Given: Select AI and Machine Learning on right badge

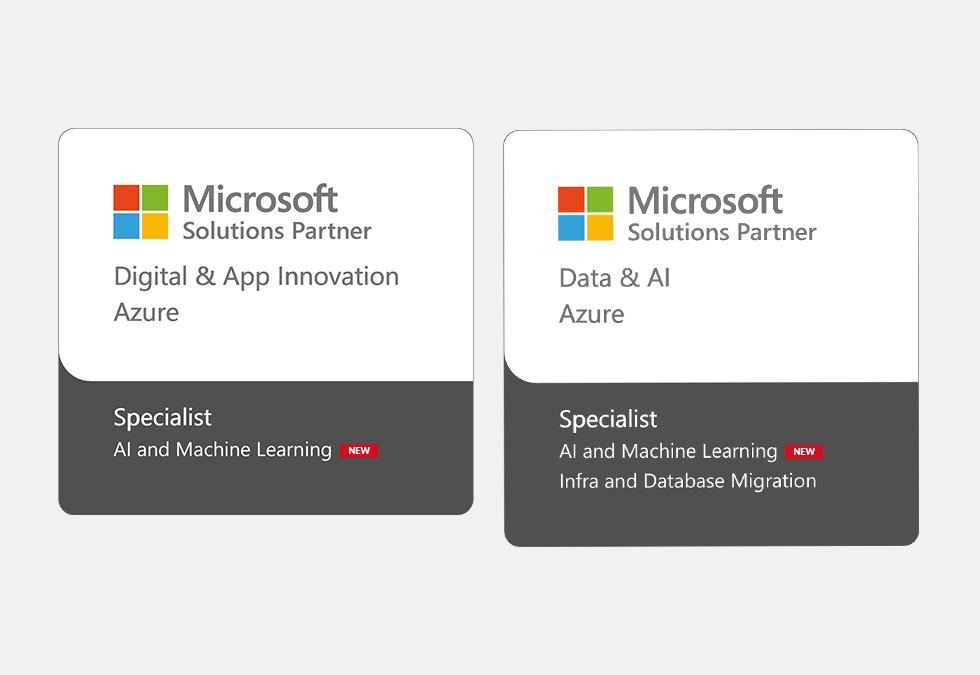Looking at the screenshot, I should [668, 451].
